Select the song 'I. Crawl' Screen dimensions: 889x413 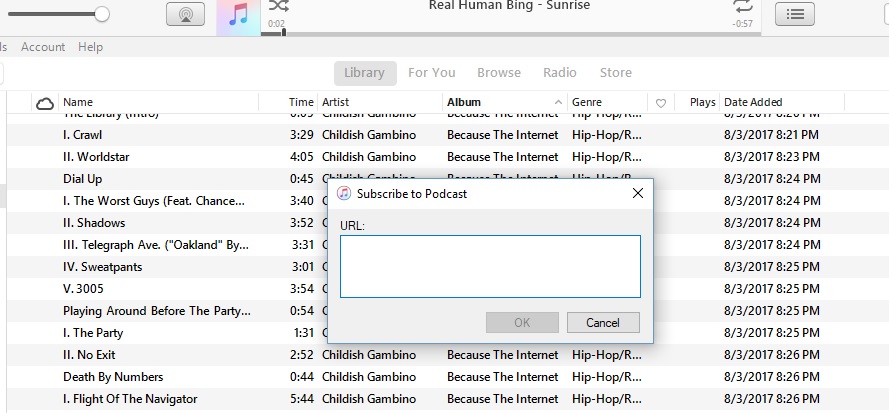83,135
